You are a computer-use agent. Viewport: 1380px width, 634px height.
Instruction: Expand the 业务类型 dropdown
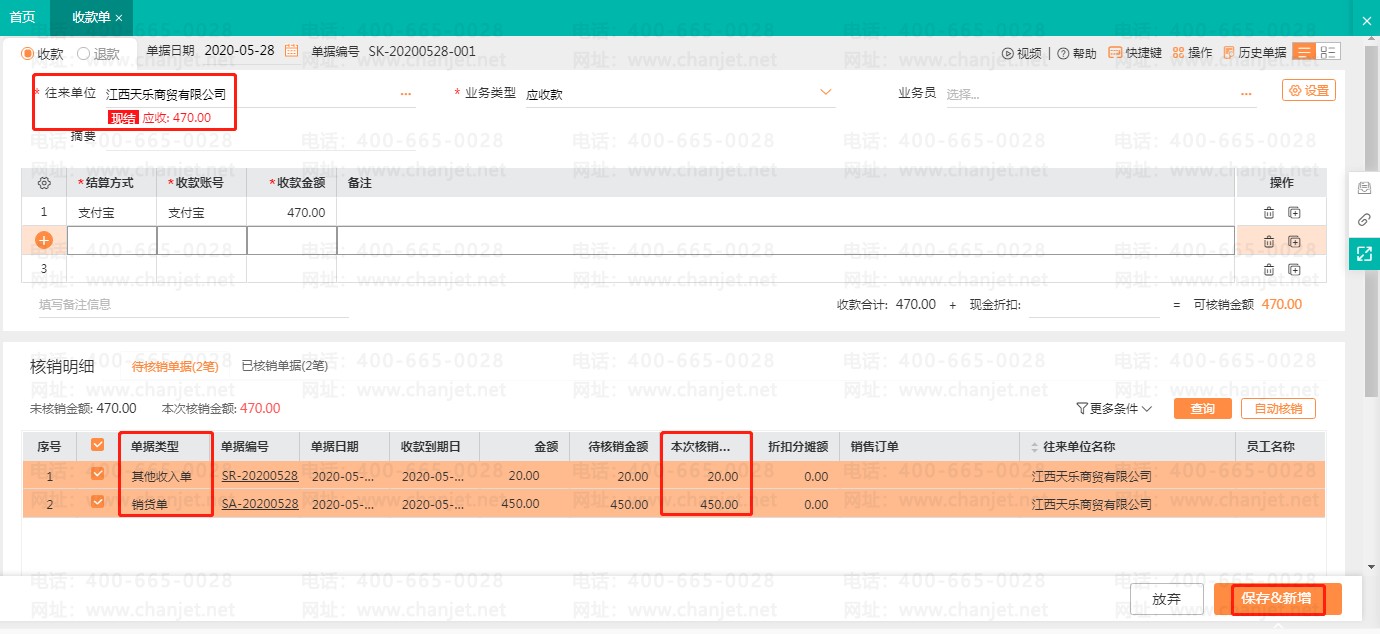pos(826,93)
